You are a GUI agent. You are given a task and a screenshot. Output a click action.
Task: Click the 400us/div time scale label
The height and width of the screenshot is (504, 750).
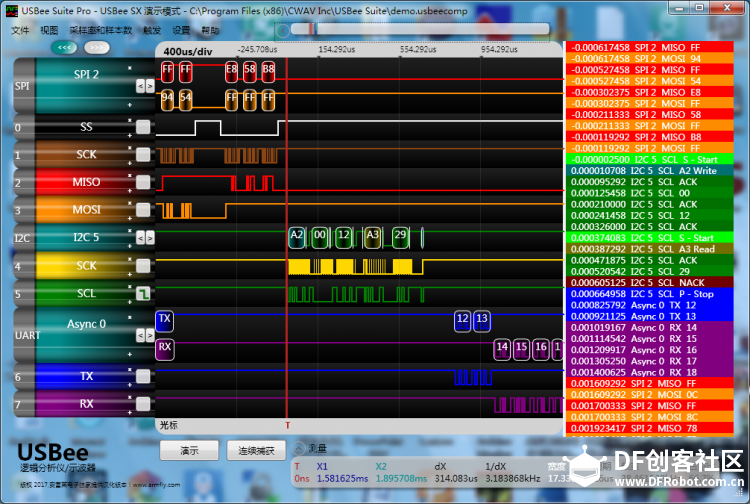[188, 52]
